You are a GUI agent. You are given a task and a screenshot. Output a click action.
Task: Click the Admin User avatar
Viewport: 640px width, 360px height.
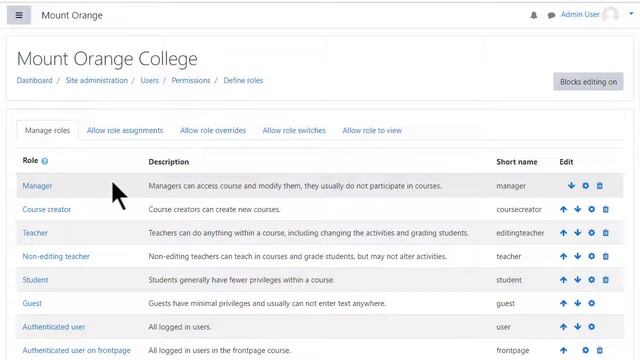[611, 15]
